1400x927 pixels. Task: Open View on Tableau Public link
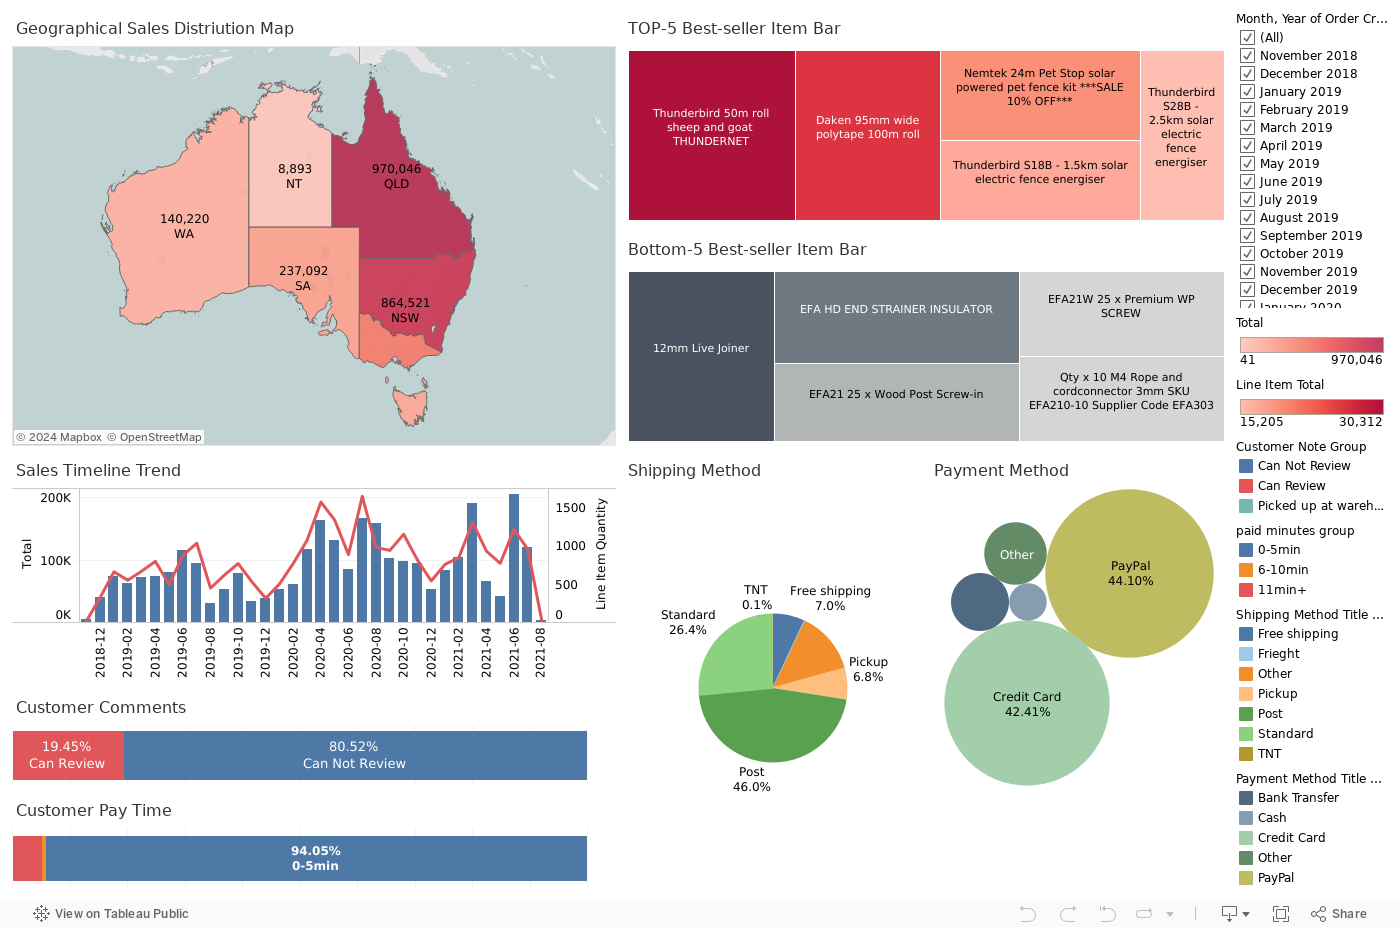coord(111,913)
